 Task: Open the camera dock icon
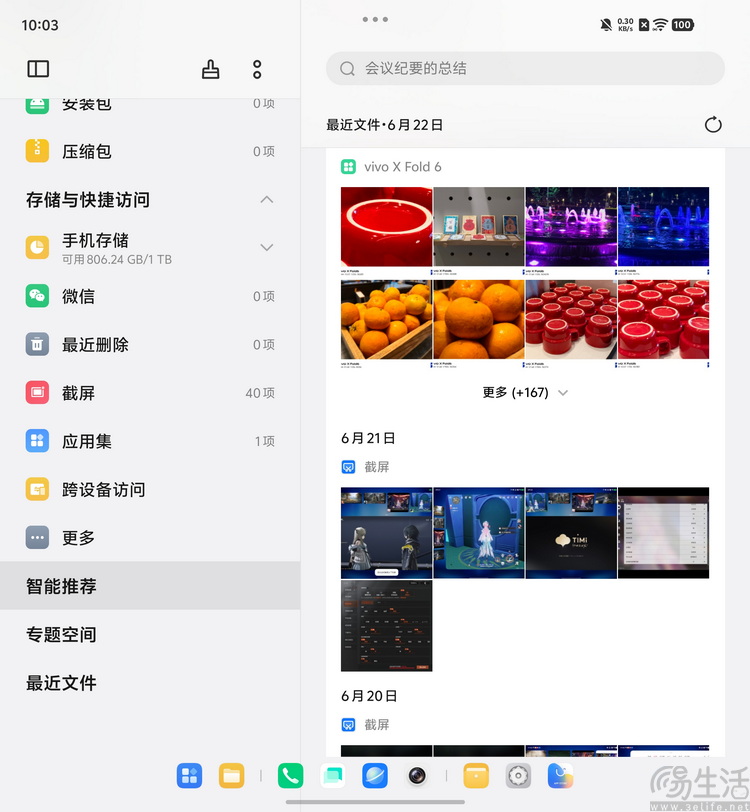pos(417,776)
